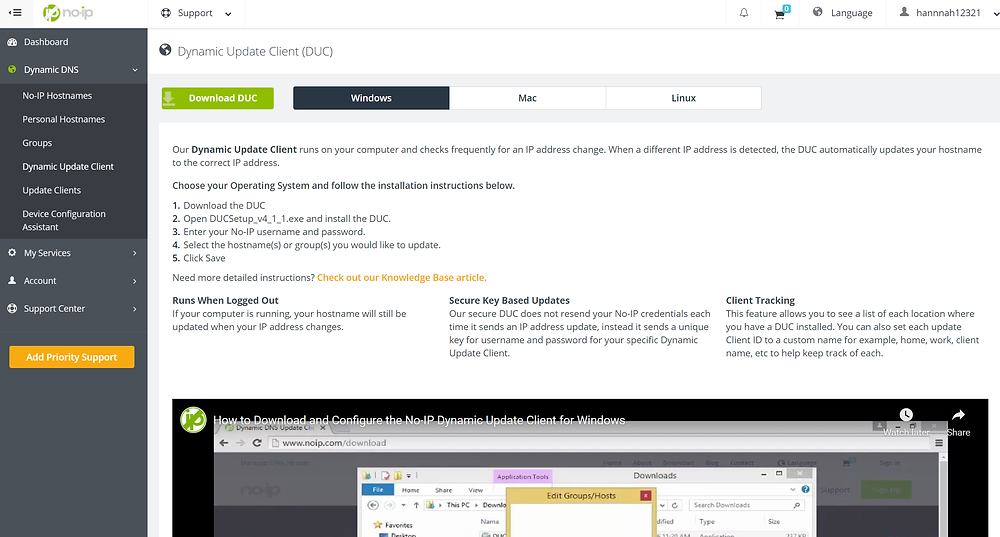Screen dimensions: 1000x537
Task: Click the My Services gear icon
Action: click(12, 253)
